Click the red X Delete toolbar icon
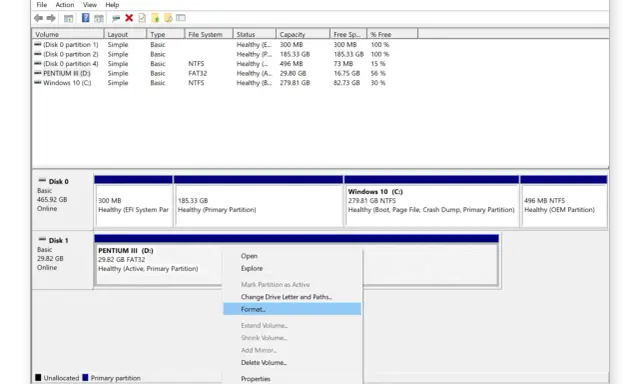Viewport: 640px width, 384px height. (129, 18)
